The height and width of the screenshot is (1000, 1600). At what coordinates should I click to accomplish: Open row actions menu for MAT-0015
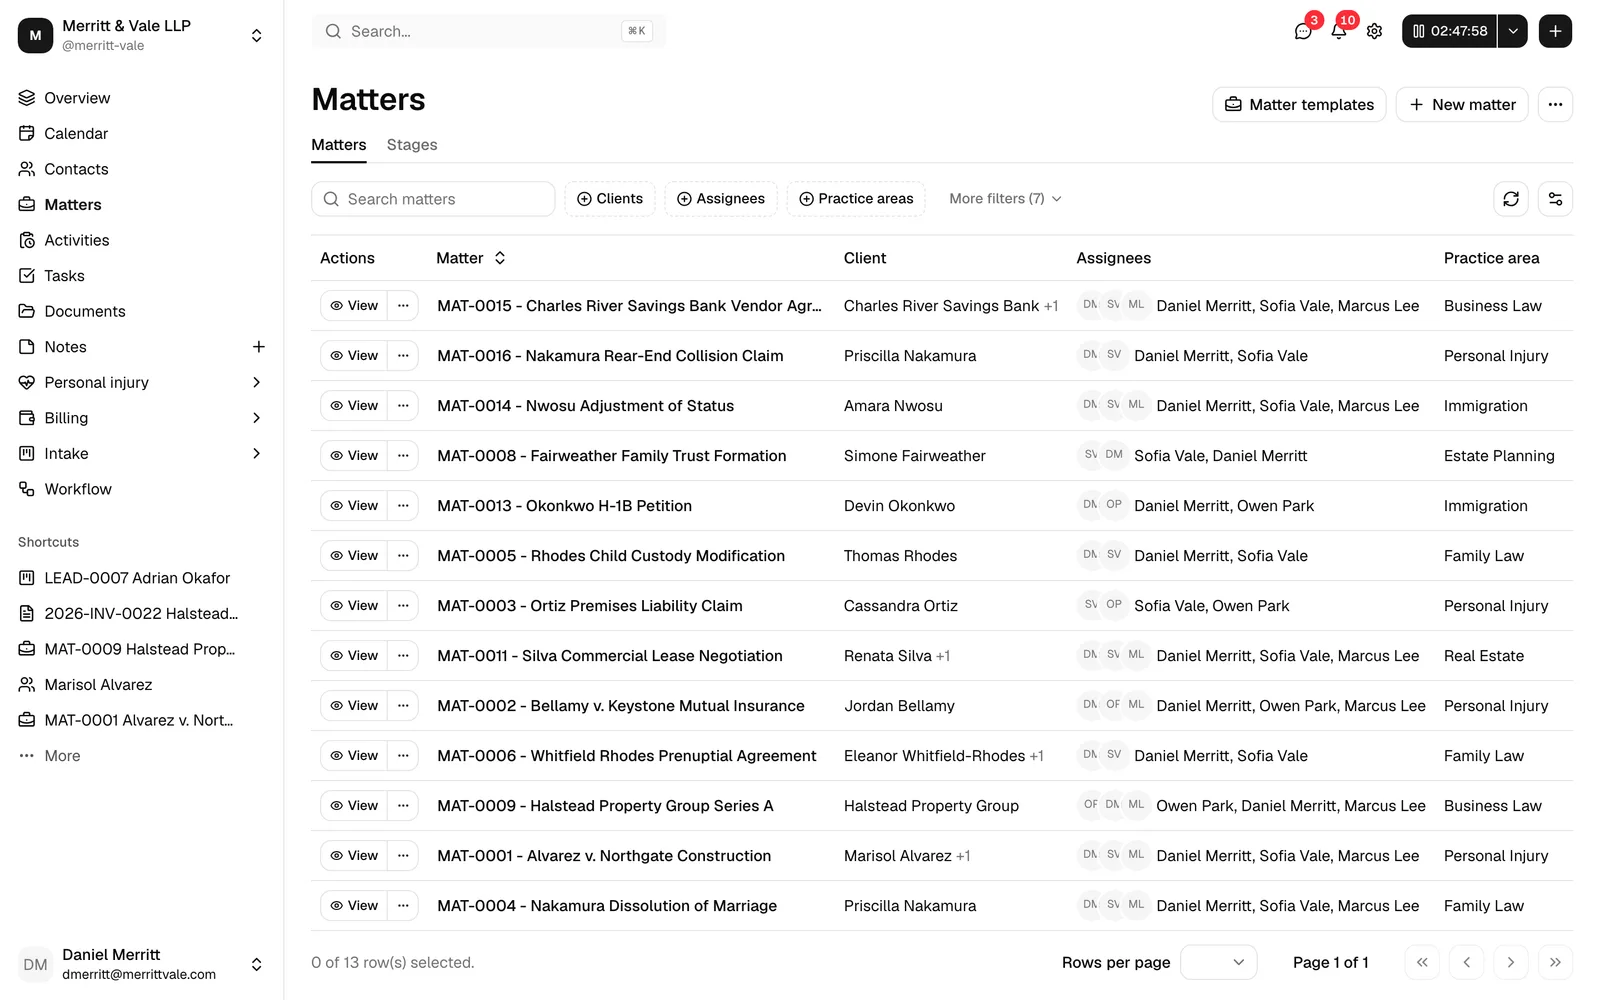(403, 306)
